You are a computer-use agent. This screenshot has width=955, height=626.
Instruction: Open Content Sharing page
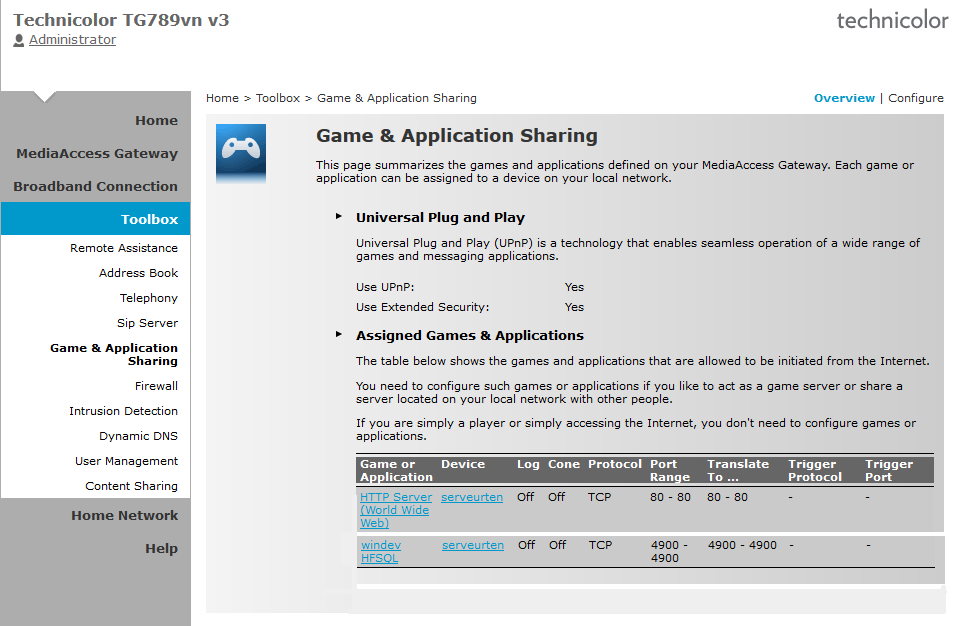(132, 486)
